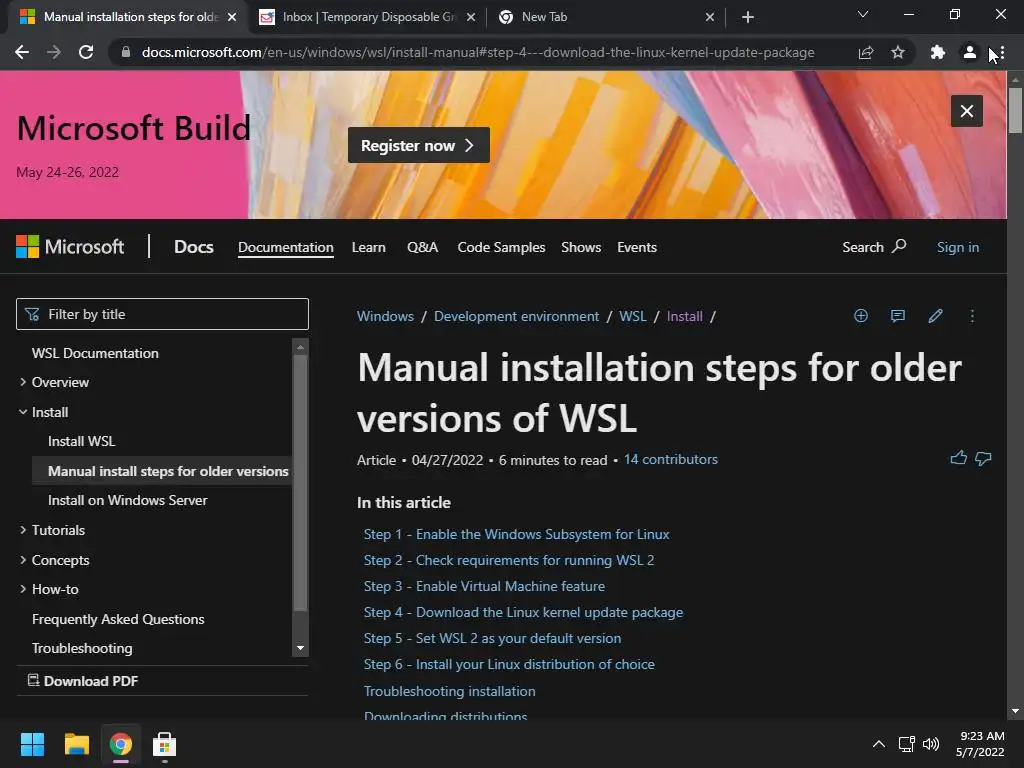Click the Microsoft logo
The image size is (1024, 768).
click(x=70, y=247)
